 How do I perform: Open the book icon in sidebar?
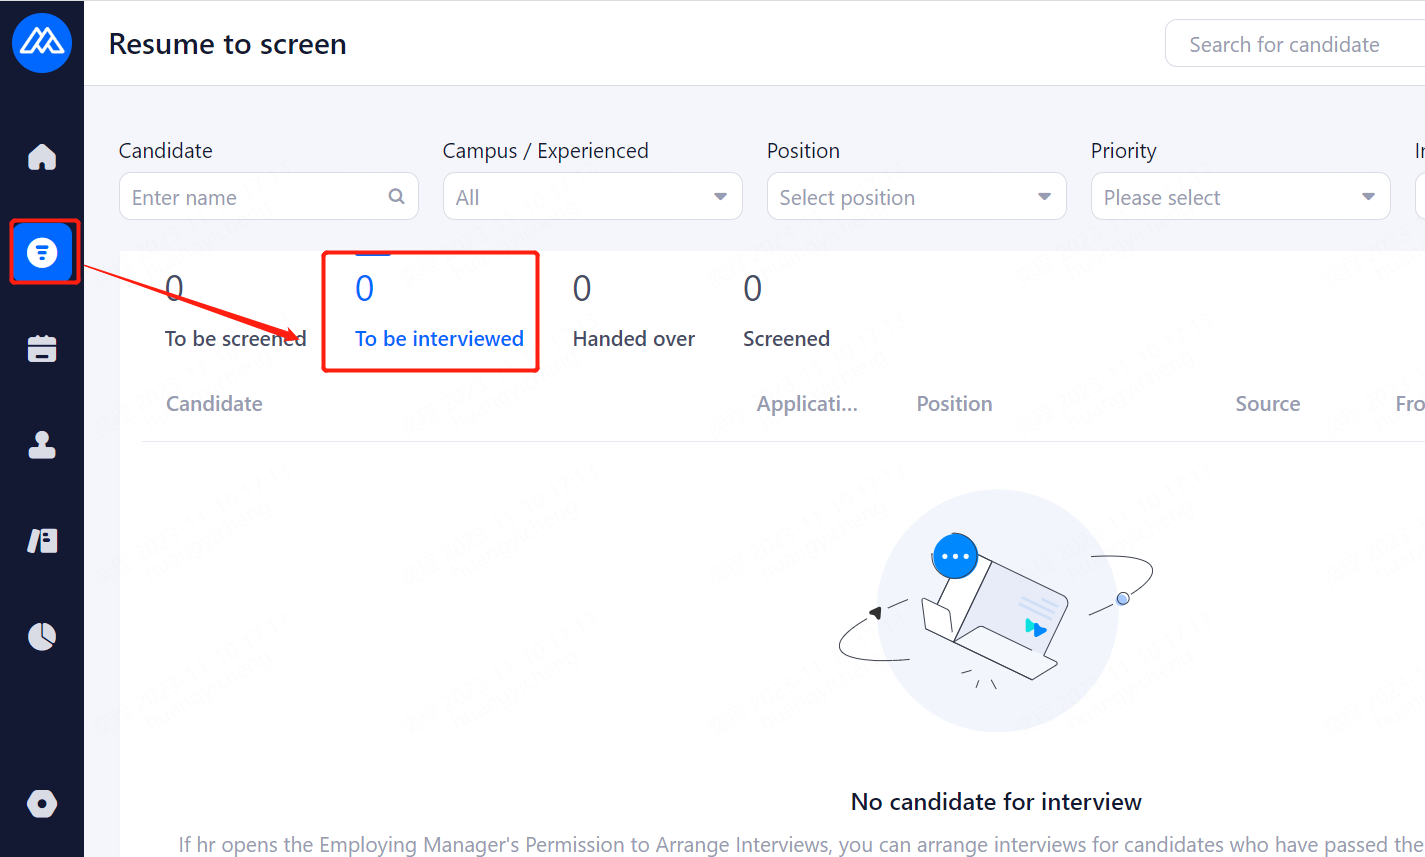42,541
